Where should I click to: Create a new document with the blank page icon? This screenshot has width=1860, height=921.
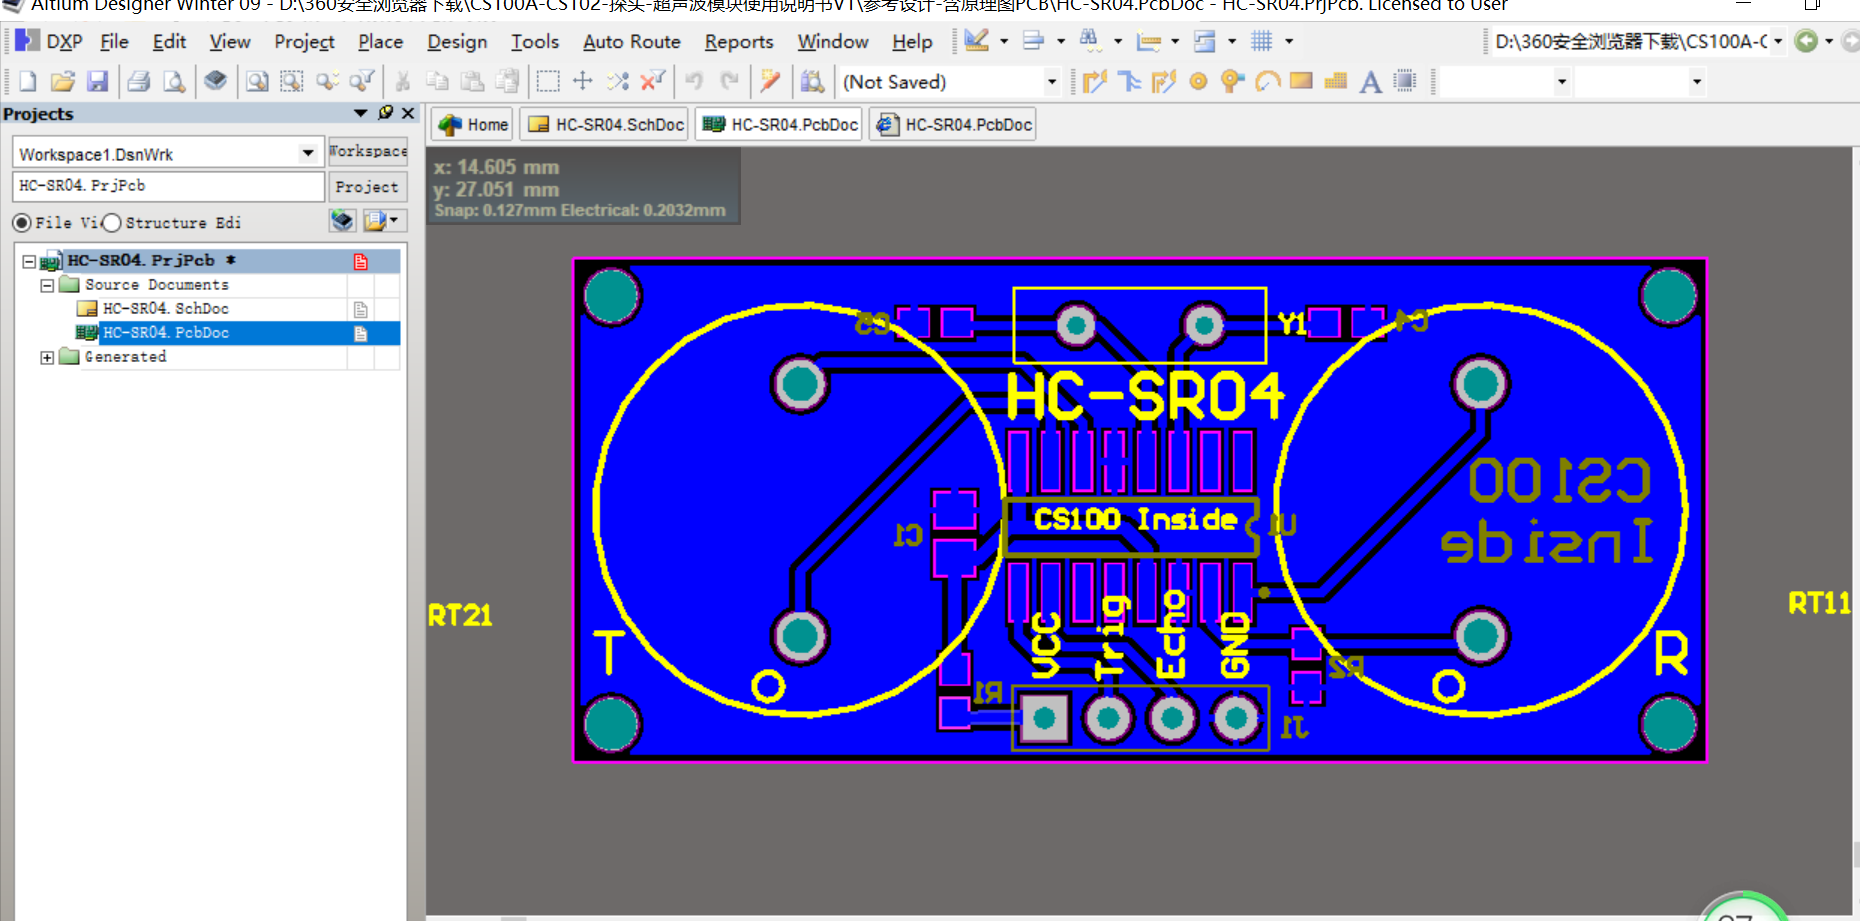28,81
